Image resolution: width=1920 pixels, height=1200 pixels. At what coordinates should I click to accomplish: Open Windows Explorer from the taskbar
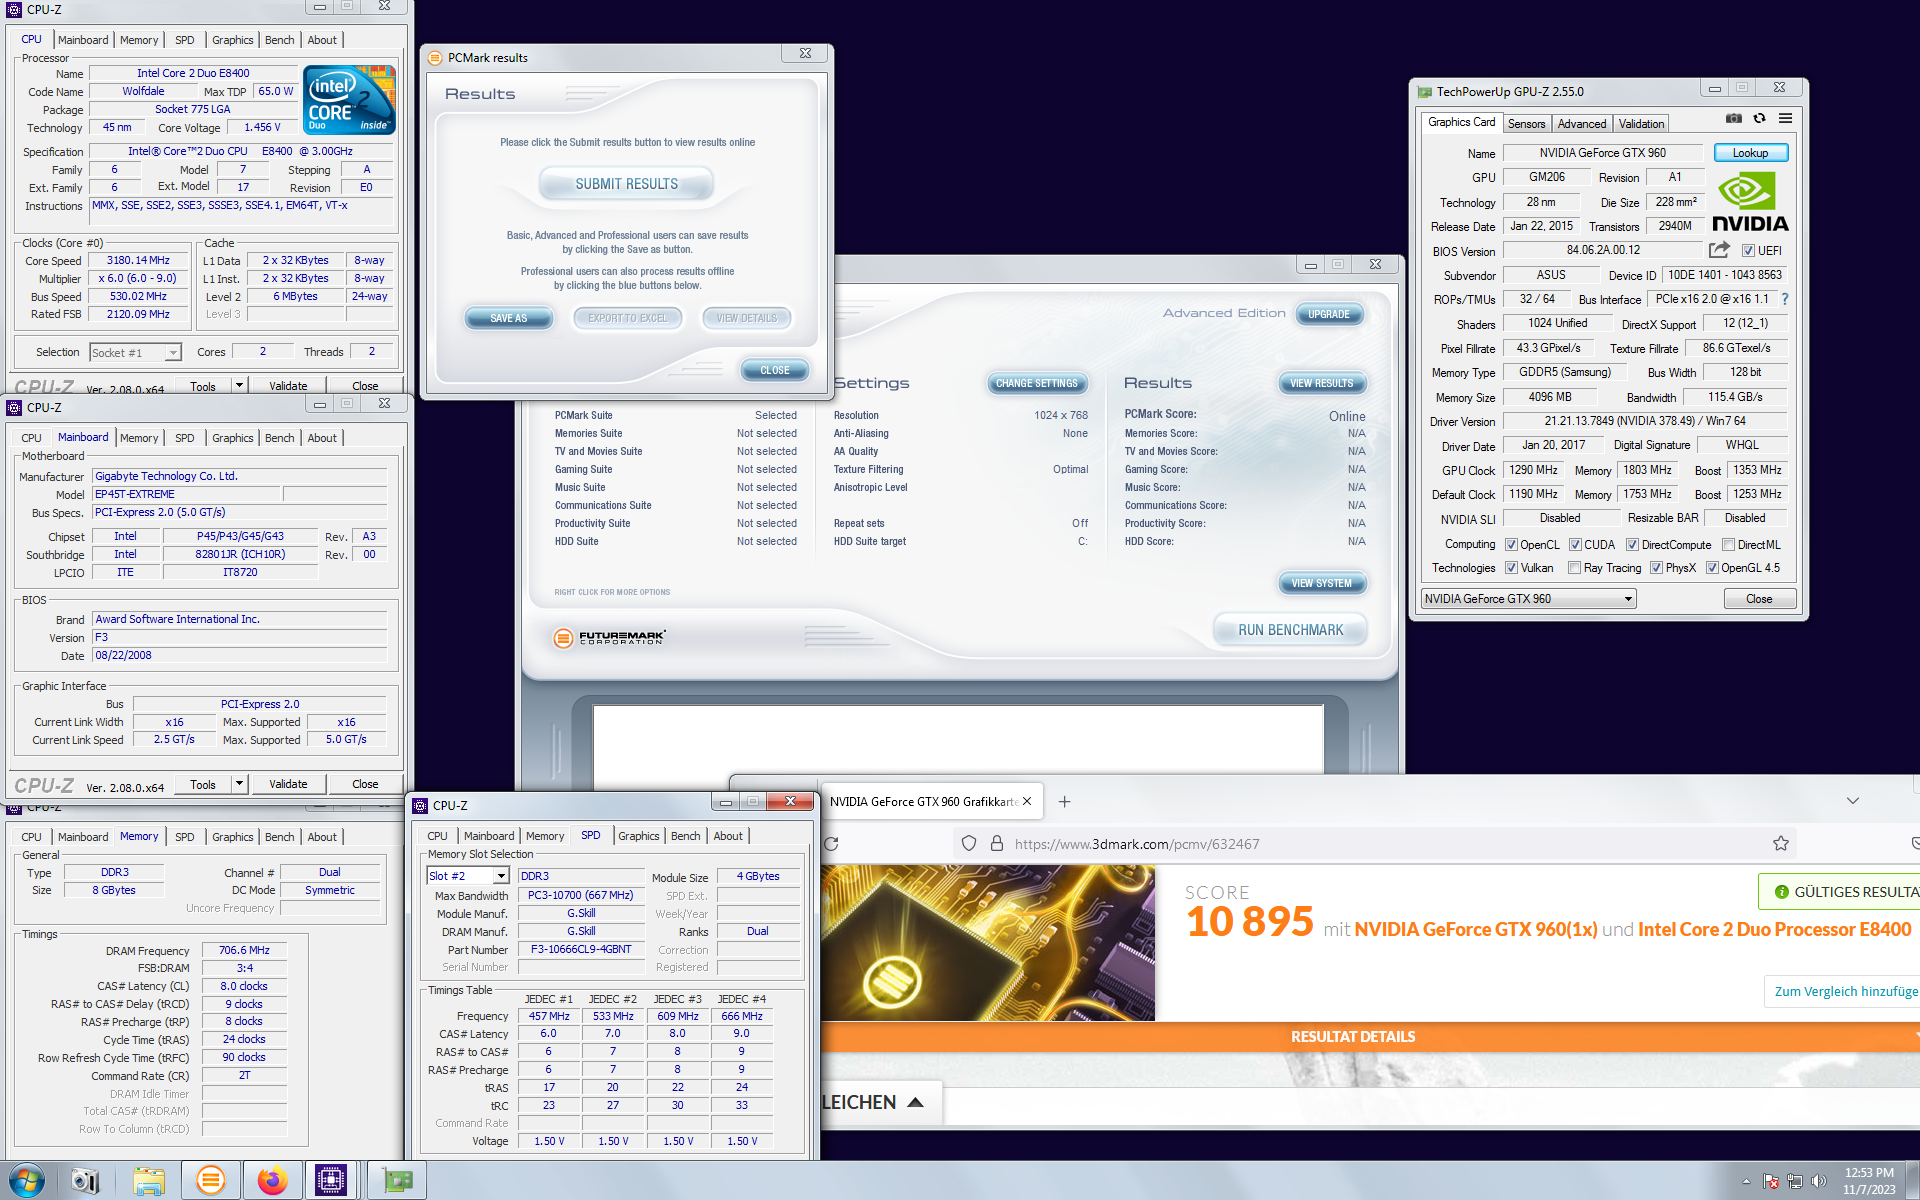[x=149, y=1181]
